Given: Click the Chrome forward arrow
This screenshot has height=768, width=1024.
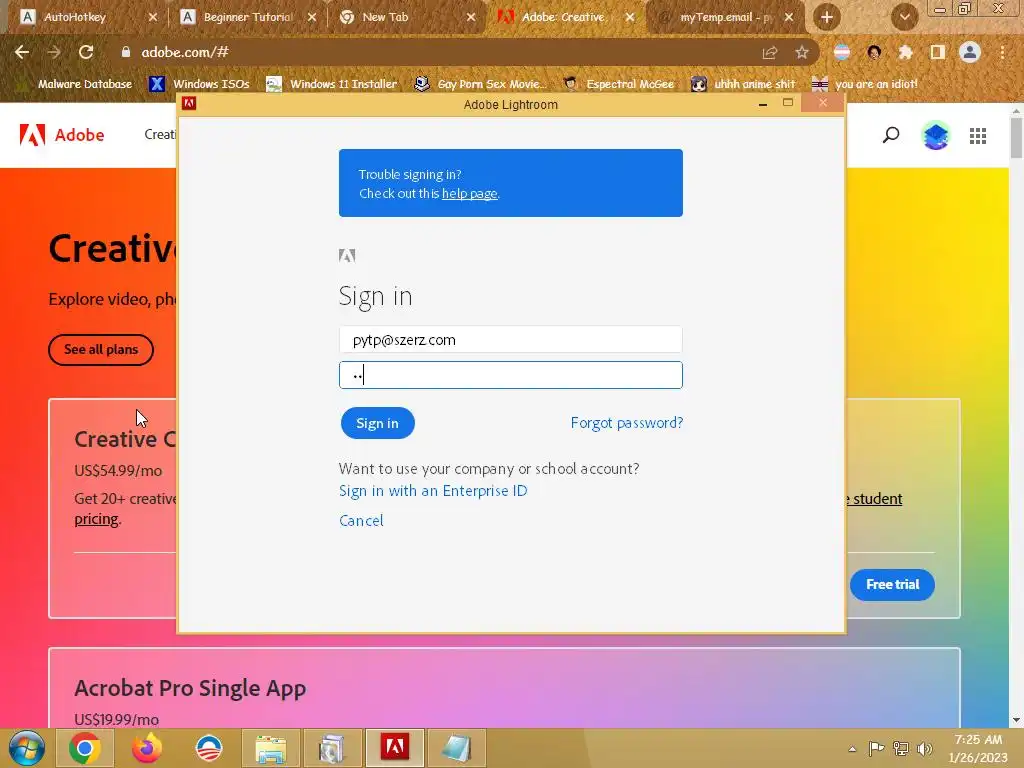Looking at the screenshot, I should (54, 52).
